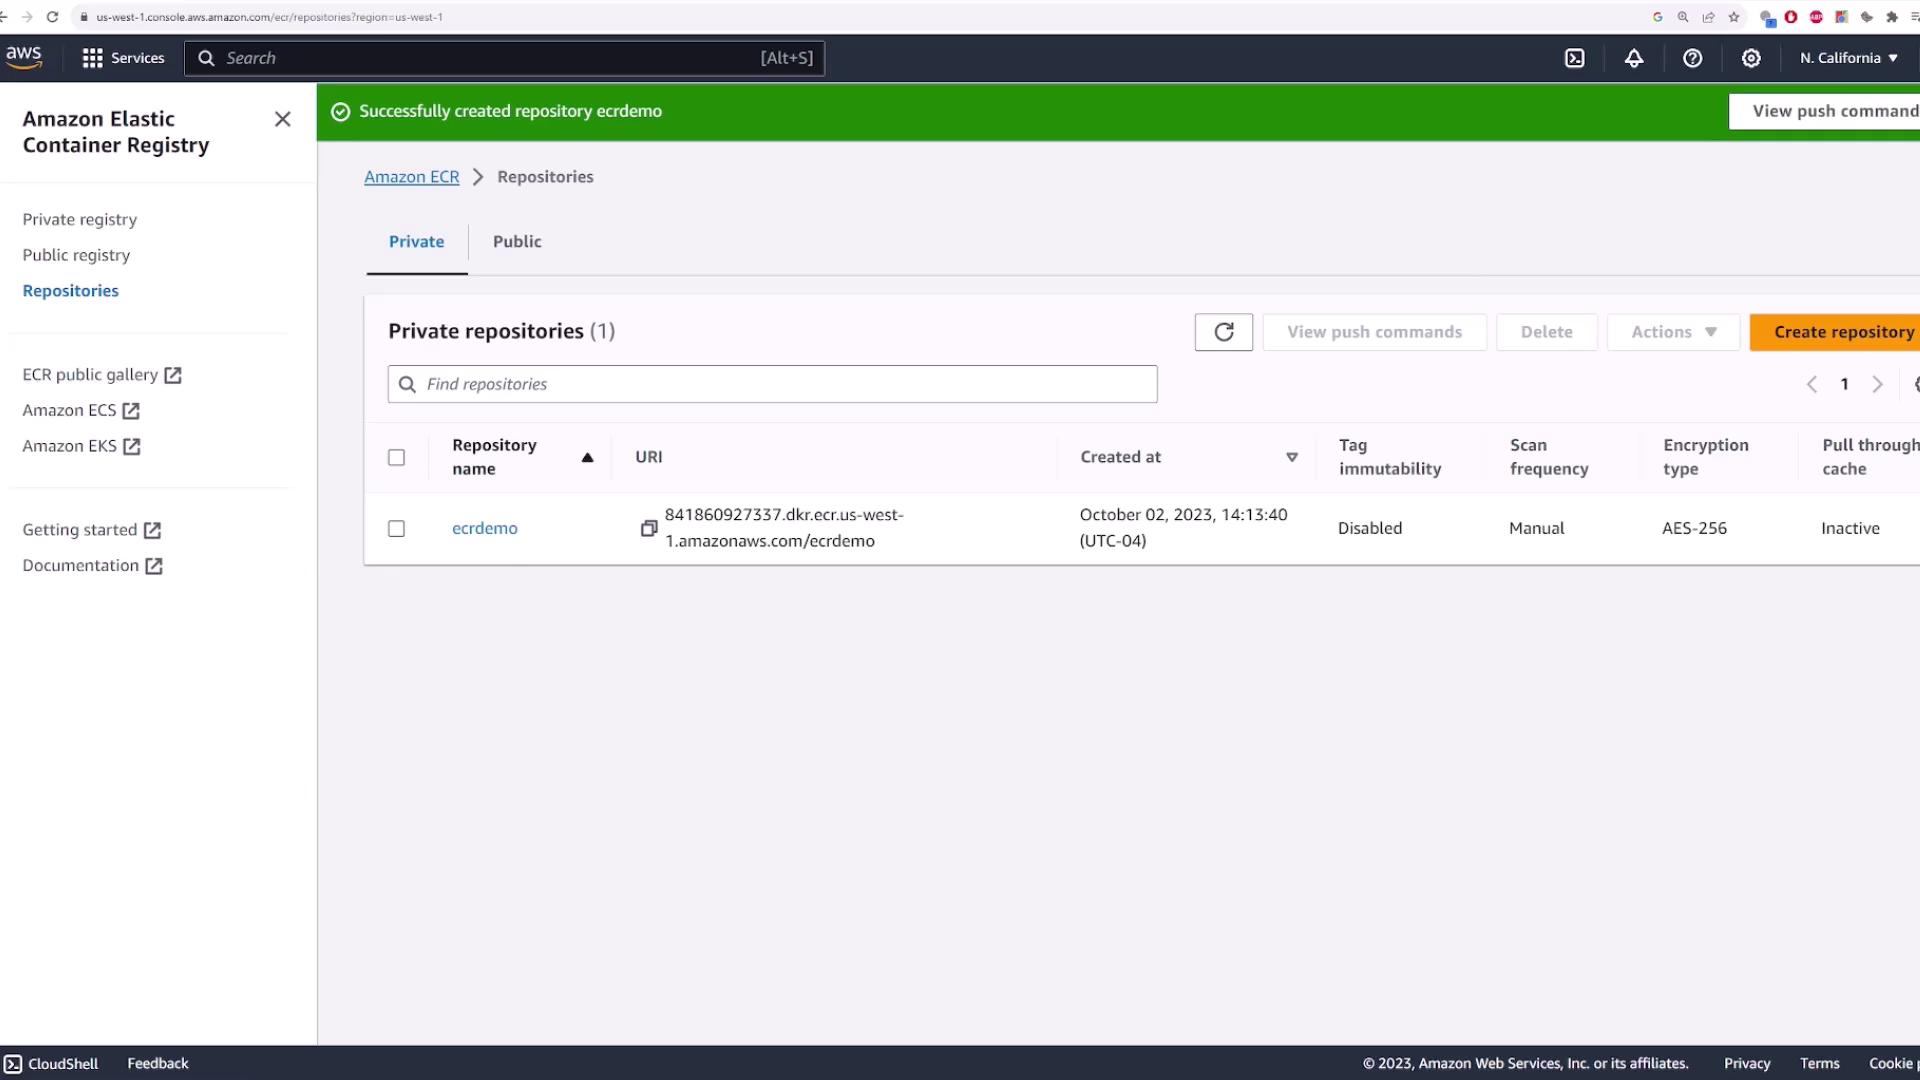Click the Create repository button
This screenshot has width=1920, height=1080.
(x=1843, y=332)
